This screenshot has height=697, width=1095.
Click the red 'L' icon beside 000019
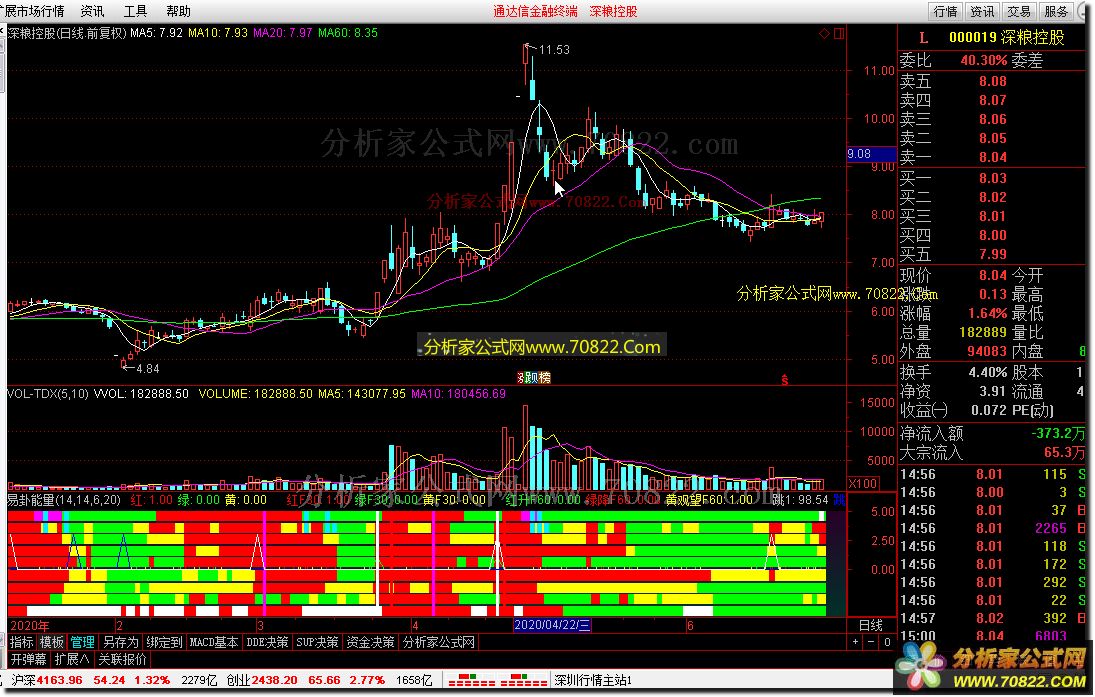pos(923,38)
